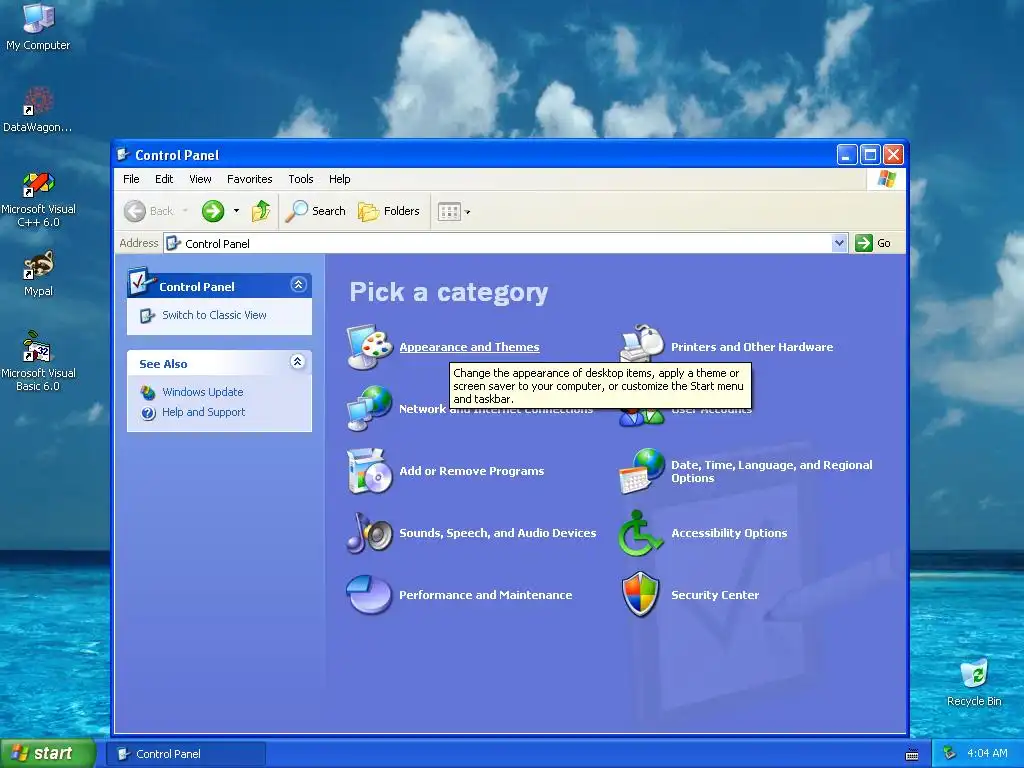Screen dimensions: 1024x768
Task: Click the Control Panel taskbar button
Action: pos(186,754)
